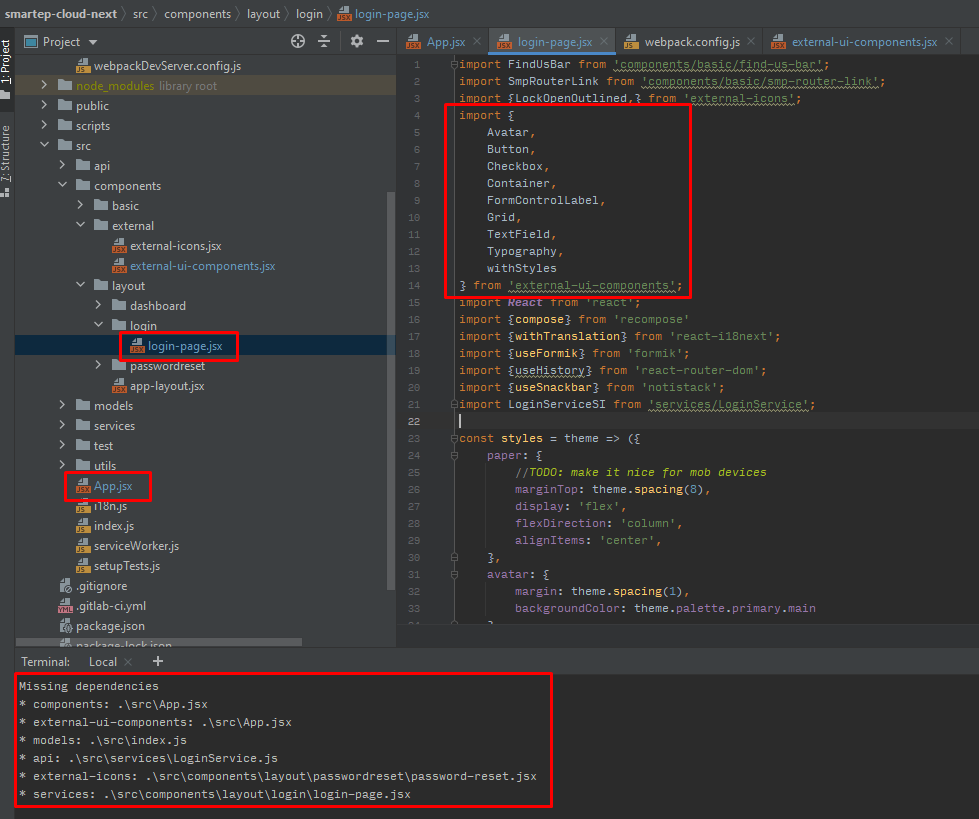Expand the passwordreset folder

point(98,365)
